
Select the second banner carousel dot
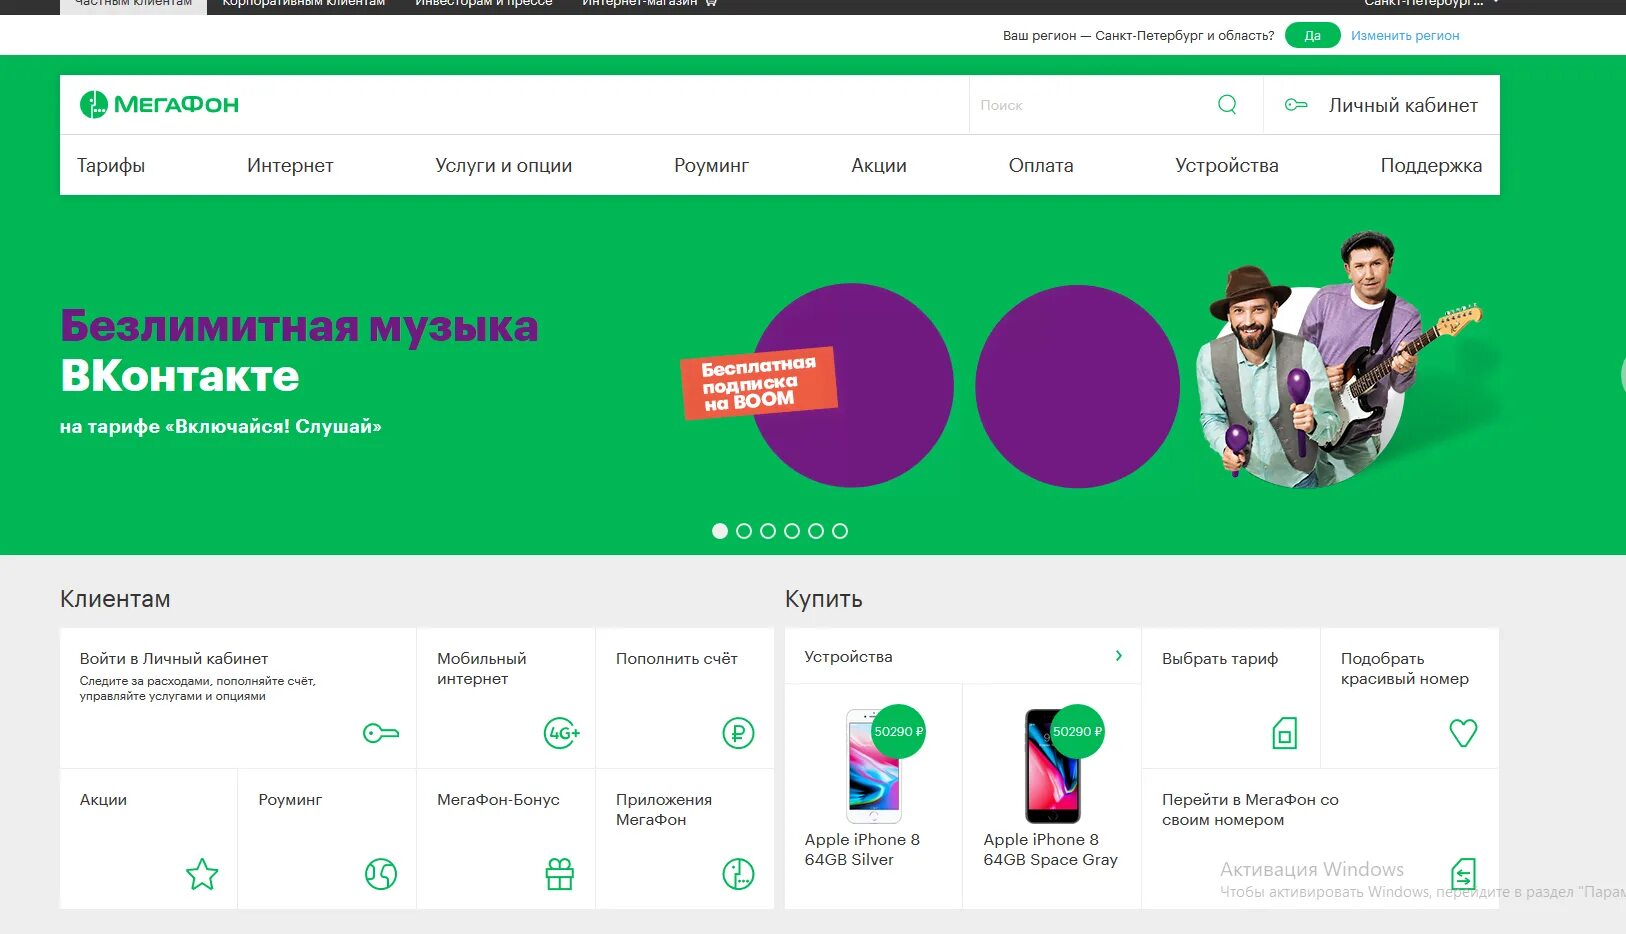(x=744, y=531)
